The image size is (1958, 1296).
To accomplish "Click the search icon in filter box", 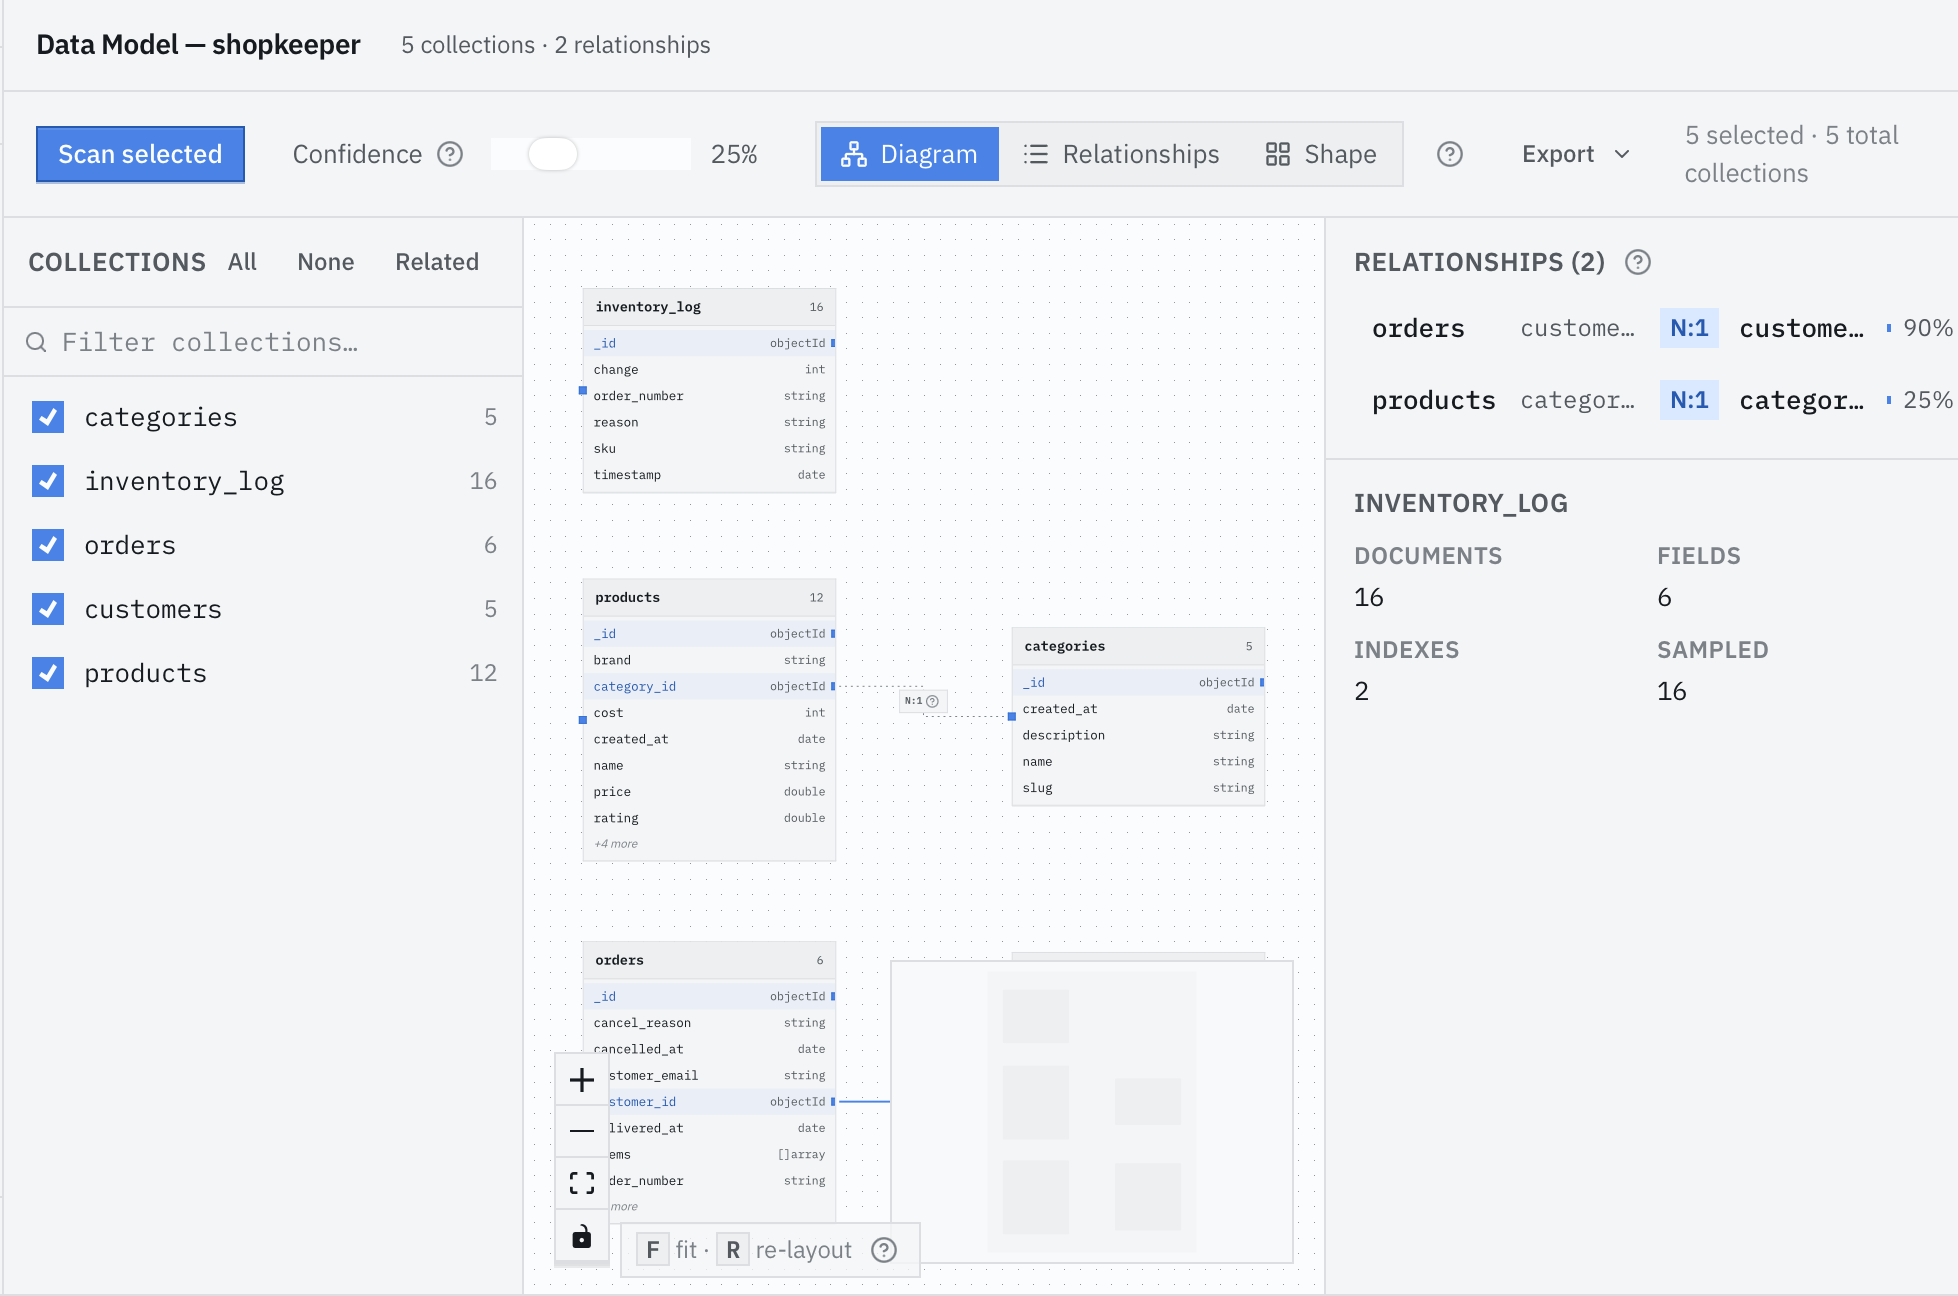I will pyautogui.click(x=36, y=342).
